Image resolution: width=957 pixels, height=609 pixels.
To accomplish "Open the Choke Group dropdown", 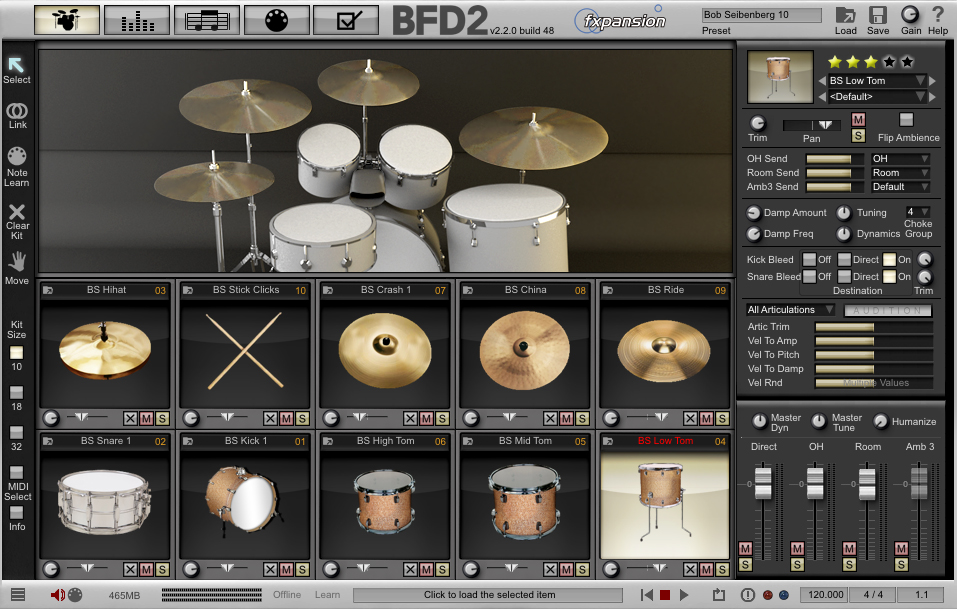I will point(917,212).
